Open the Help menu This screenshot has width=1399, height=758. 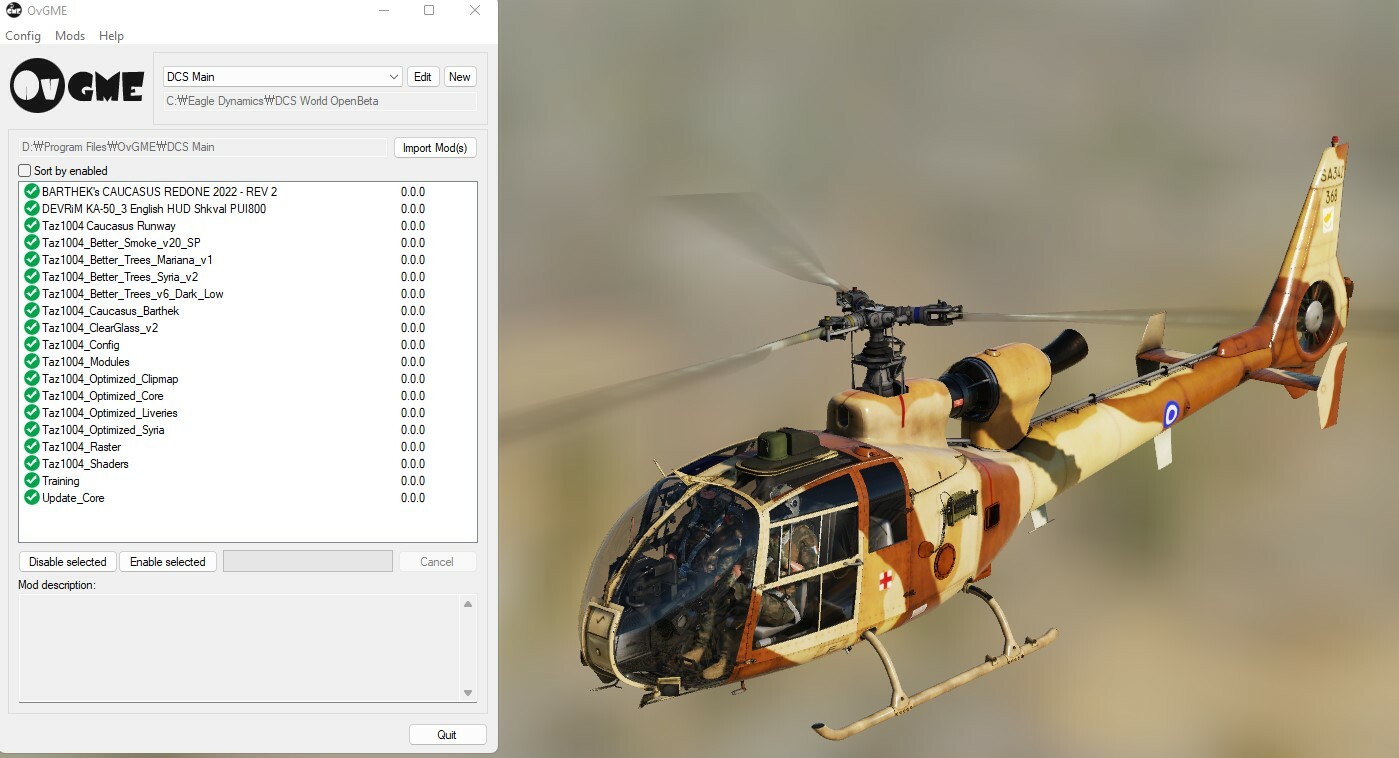[x=111, y=36]
